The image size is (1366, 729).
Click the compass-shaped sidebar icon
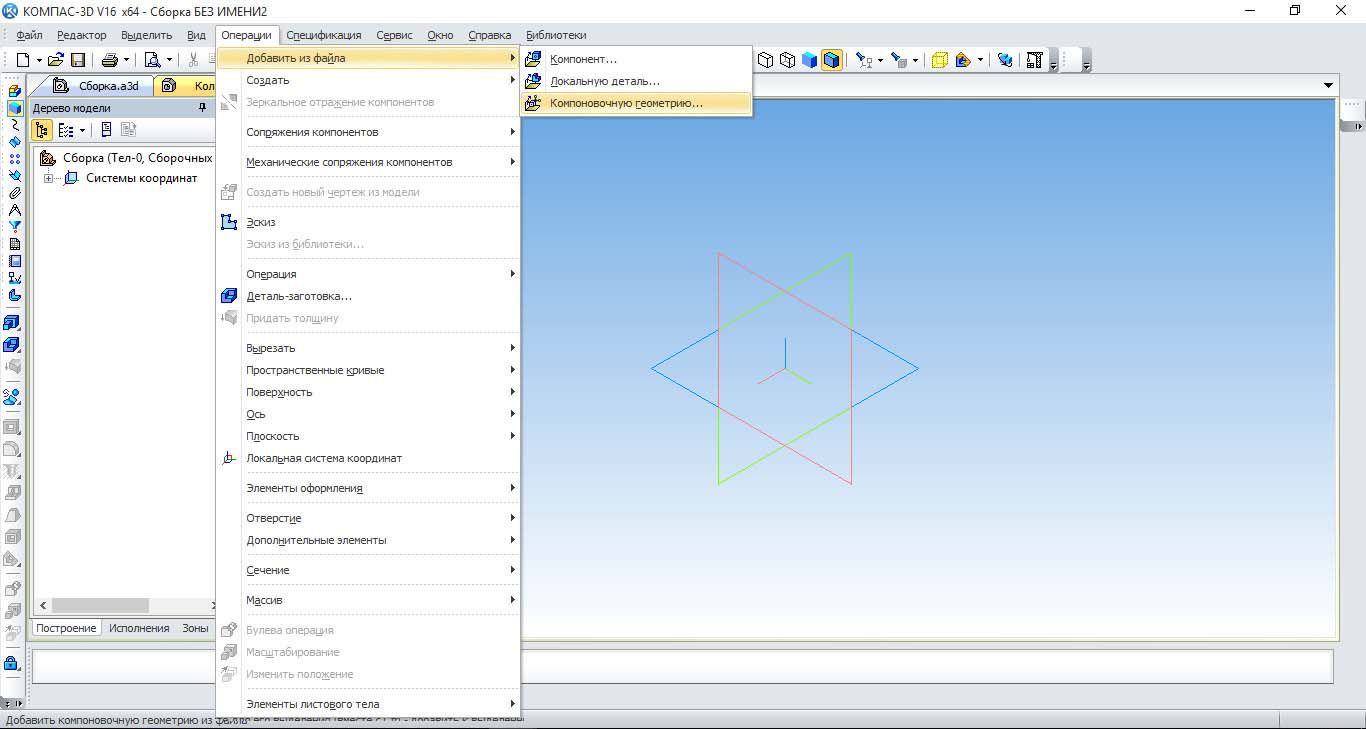(14, 210)
